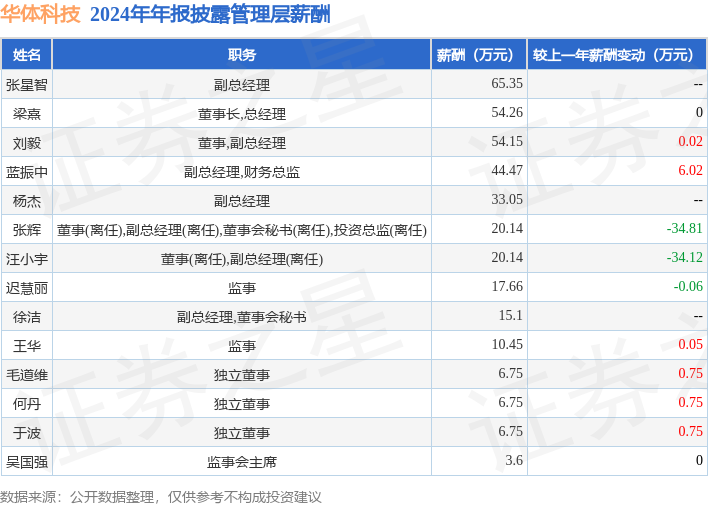Click the name cell 王华
The width and height of the screenshot is (708, 506).
pyautogui.click(x=27, y=345)
